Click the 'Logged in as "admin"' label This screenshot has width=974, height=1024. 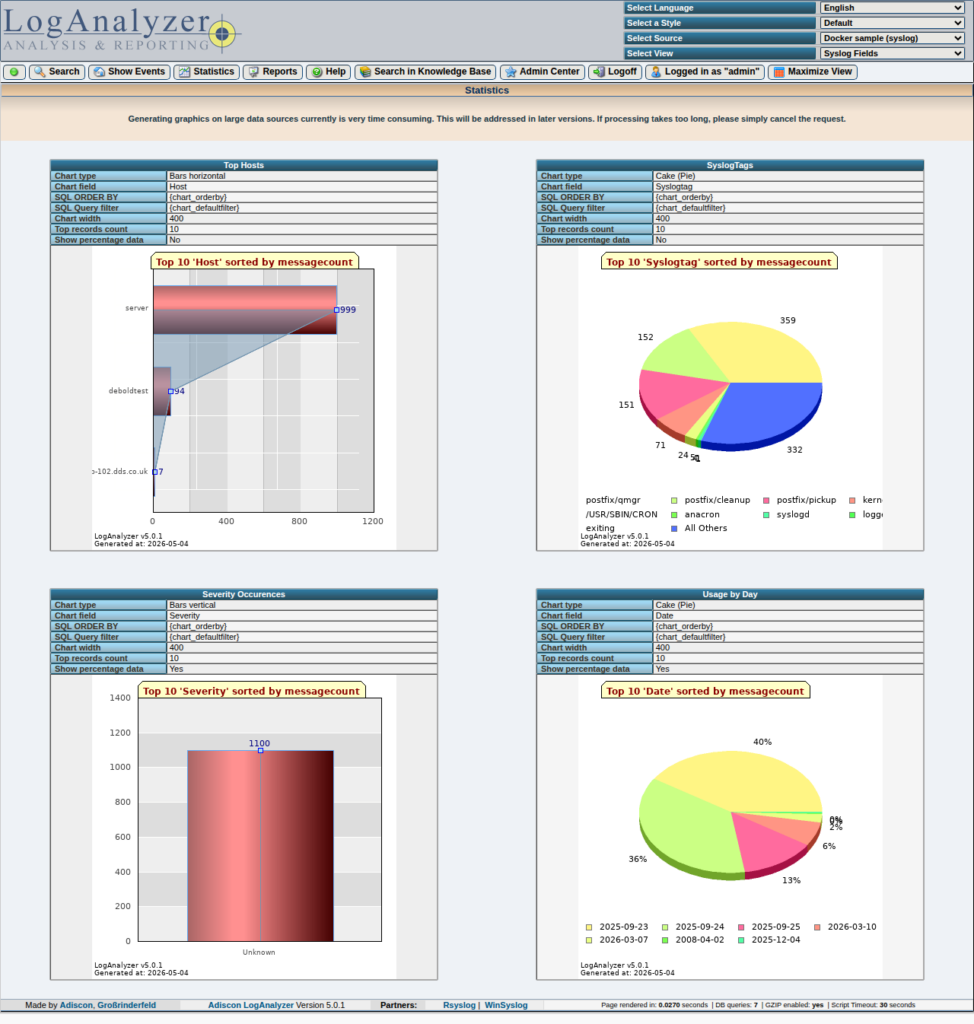(712, 72)
